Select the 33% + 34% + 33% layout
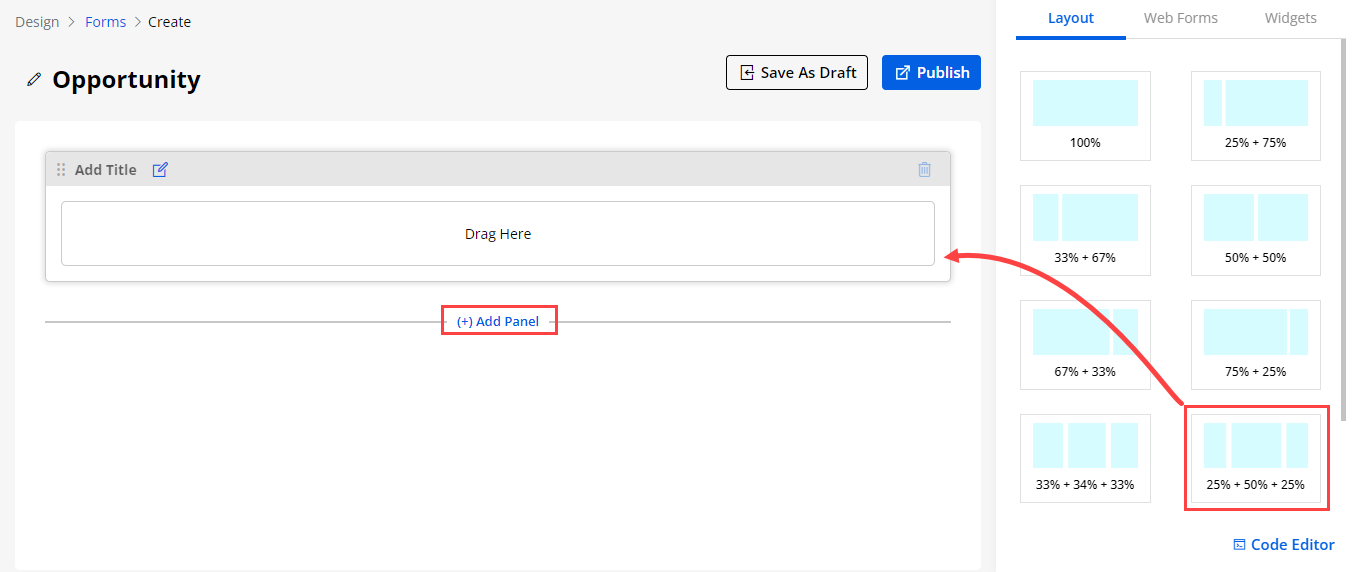The image size is (1352, 572). 1085,458
